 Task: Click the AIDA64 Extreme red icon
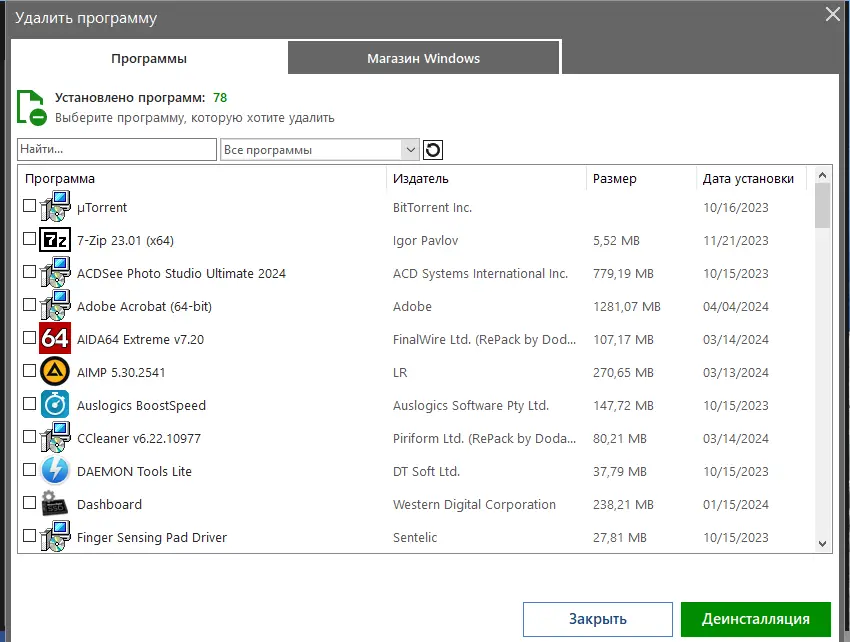54,339
